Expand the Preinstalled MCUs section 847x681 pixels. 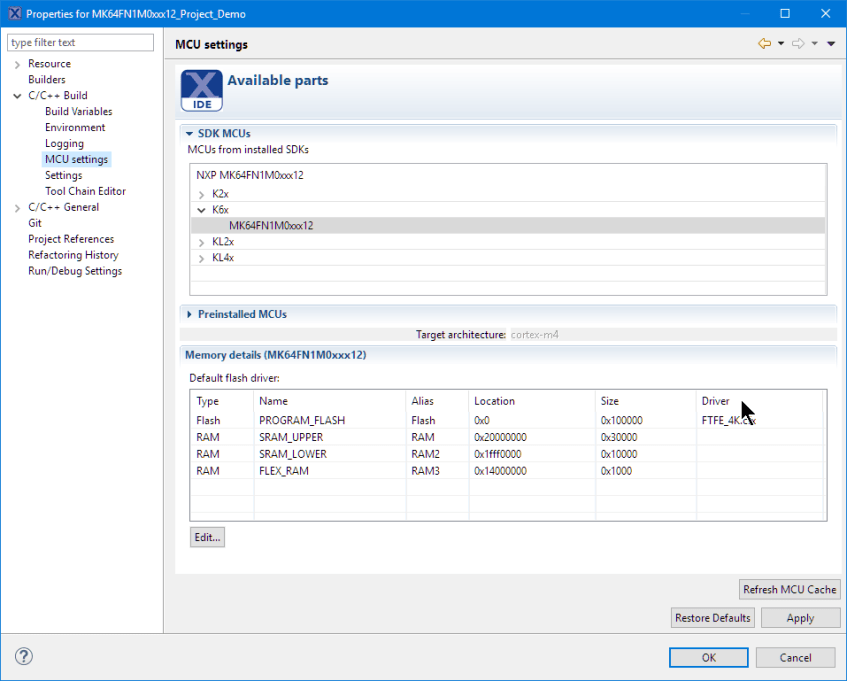tap(189, 314)
